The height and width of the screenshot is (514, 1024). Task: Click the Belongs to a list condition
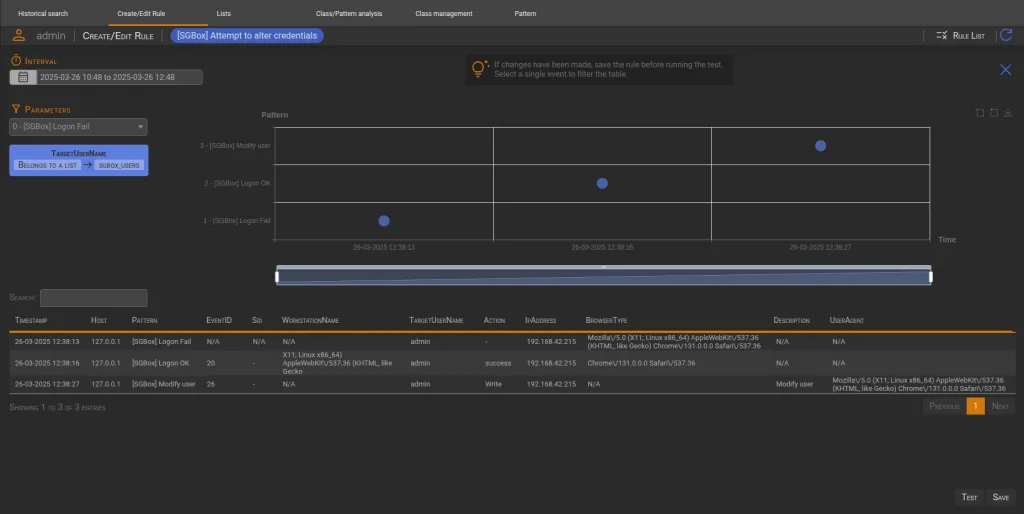coord(48,165)
